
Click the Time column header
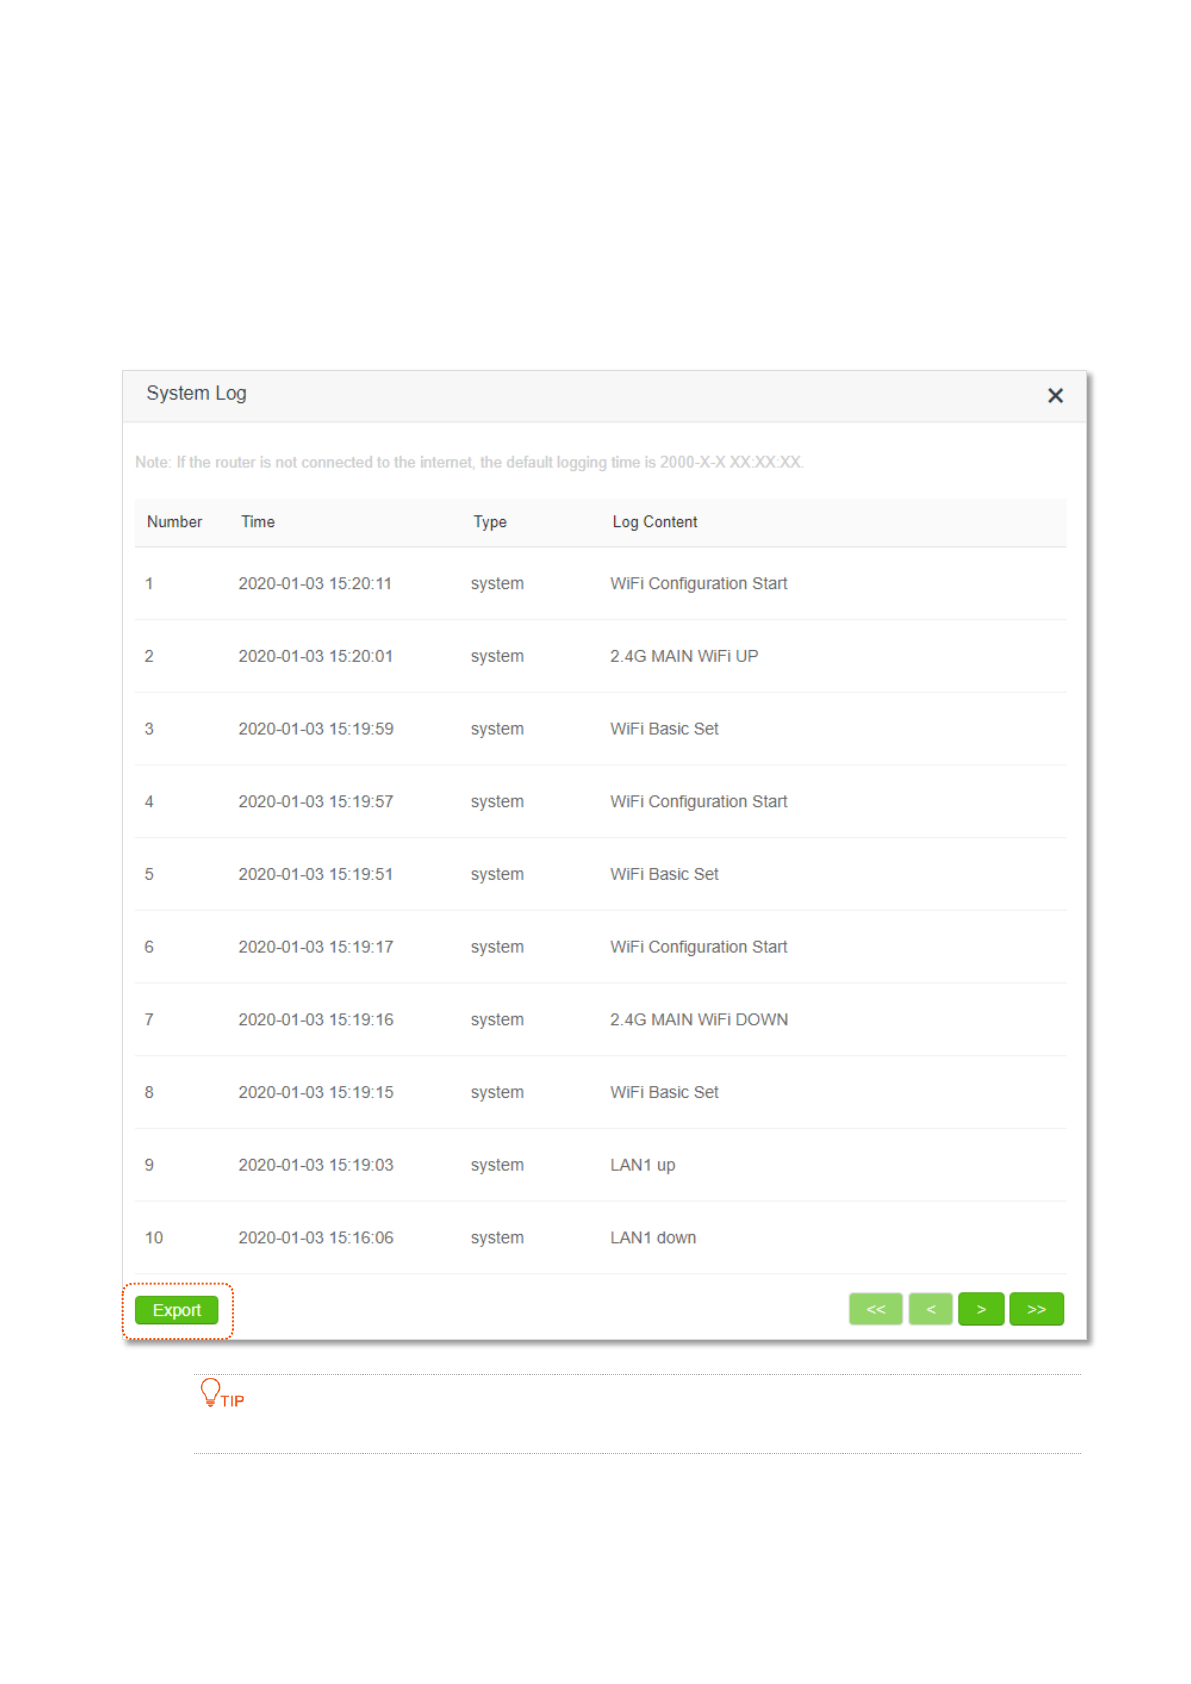(258, 522)
